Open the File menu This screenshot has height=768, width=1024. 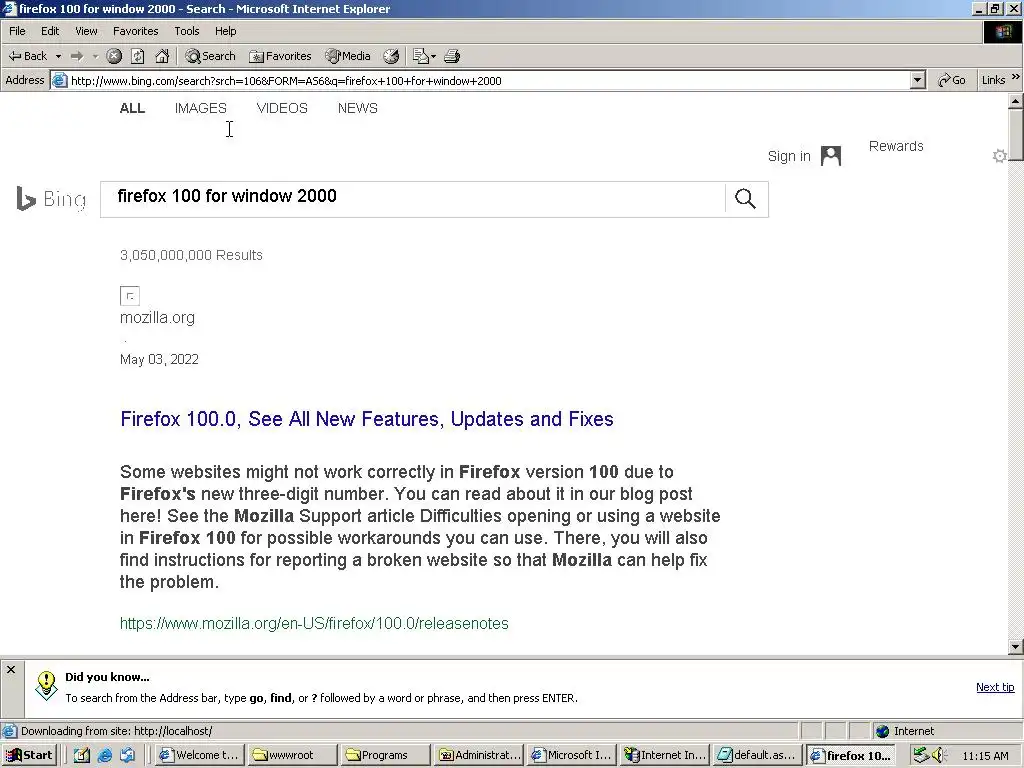[x=17, y=31]
